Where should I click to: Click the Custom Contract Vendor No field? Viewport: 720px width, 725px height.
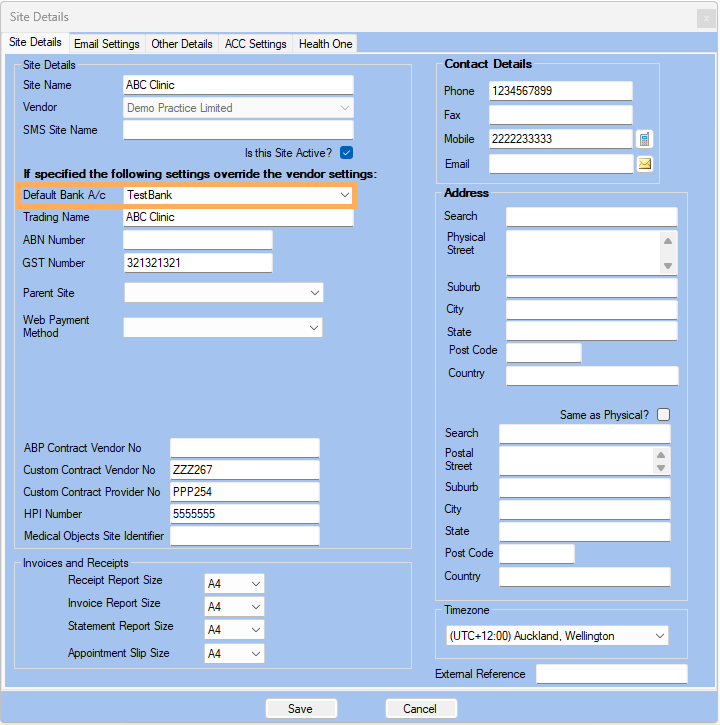coord(245,470)
